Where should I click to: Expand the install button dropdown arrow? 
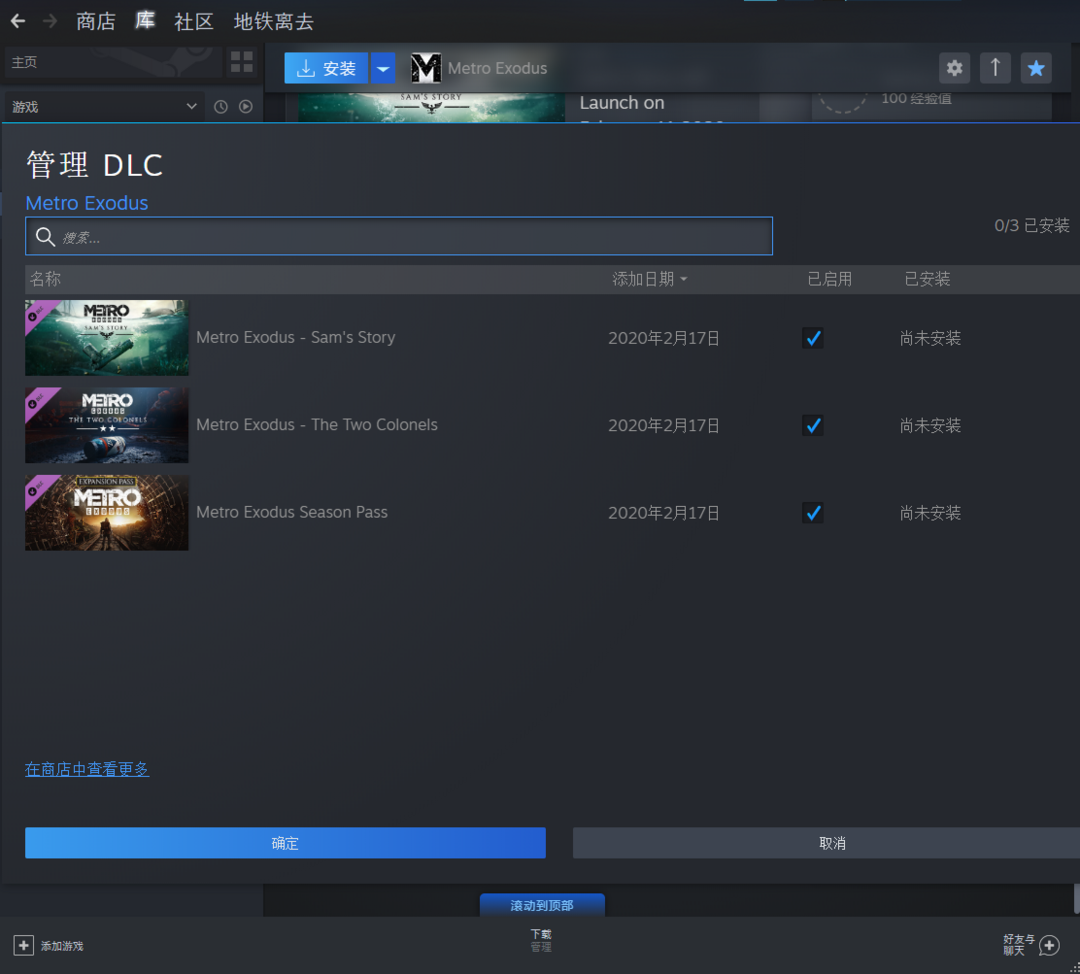(x=383, y=68)
